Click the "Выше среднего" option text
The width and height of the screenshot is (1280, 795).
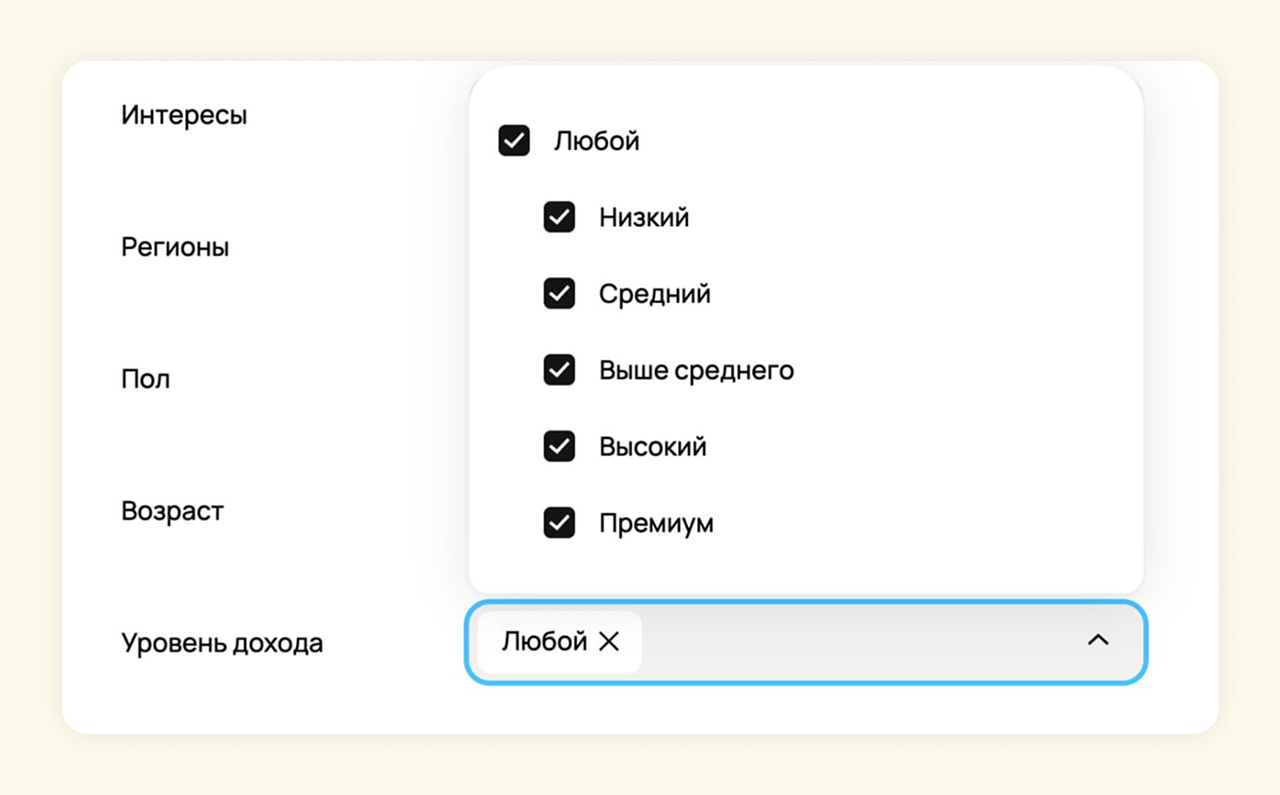[x=696, y=370]
